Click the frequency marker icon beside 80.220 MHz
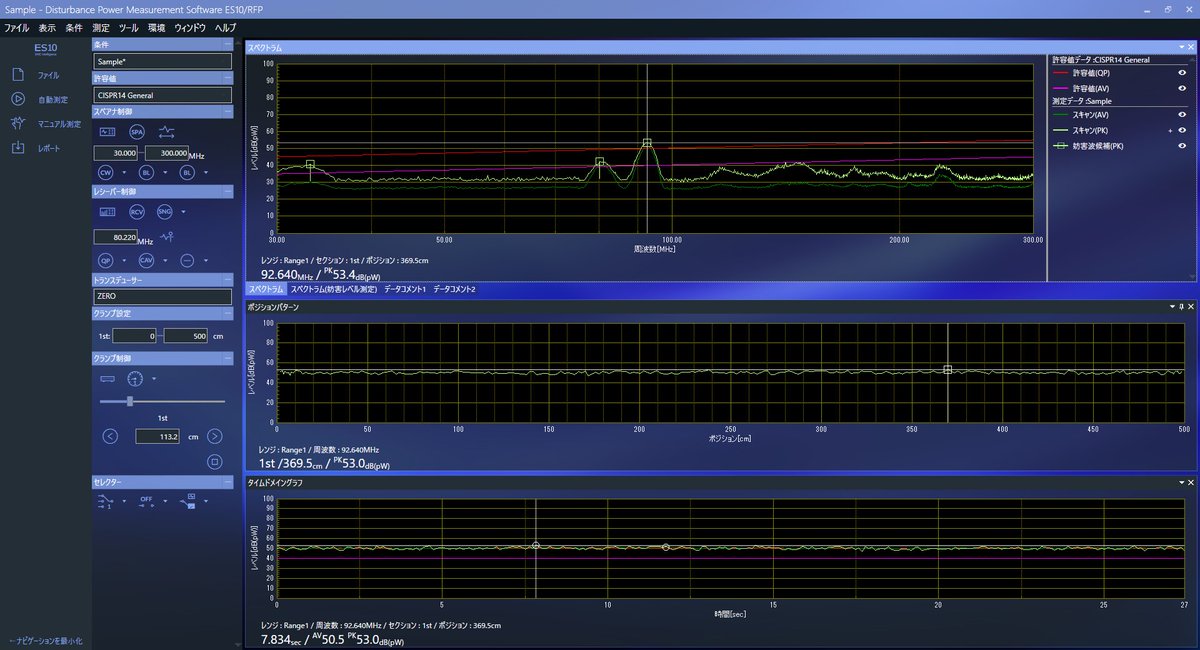This screenshot has height=650, width=1200. click(x=167, y=237)
